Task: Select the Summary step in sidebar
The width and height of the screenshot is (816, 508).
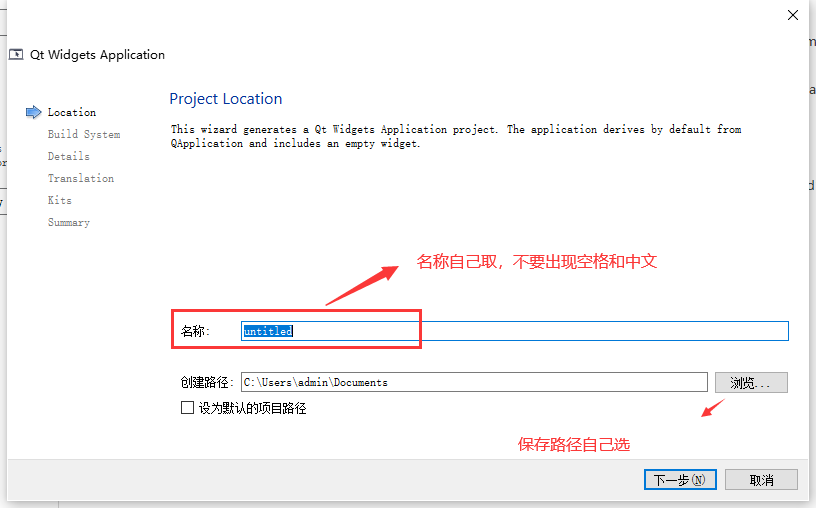Action: pyautogui.click(x=69, y=222)
